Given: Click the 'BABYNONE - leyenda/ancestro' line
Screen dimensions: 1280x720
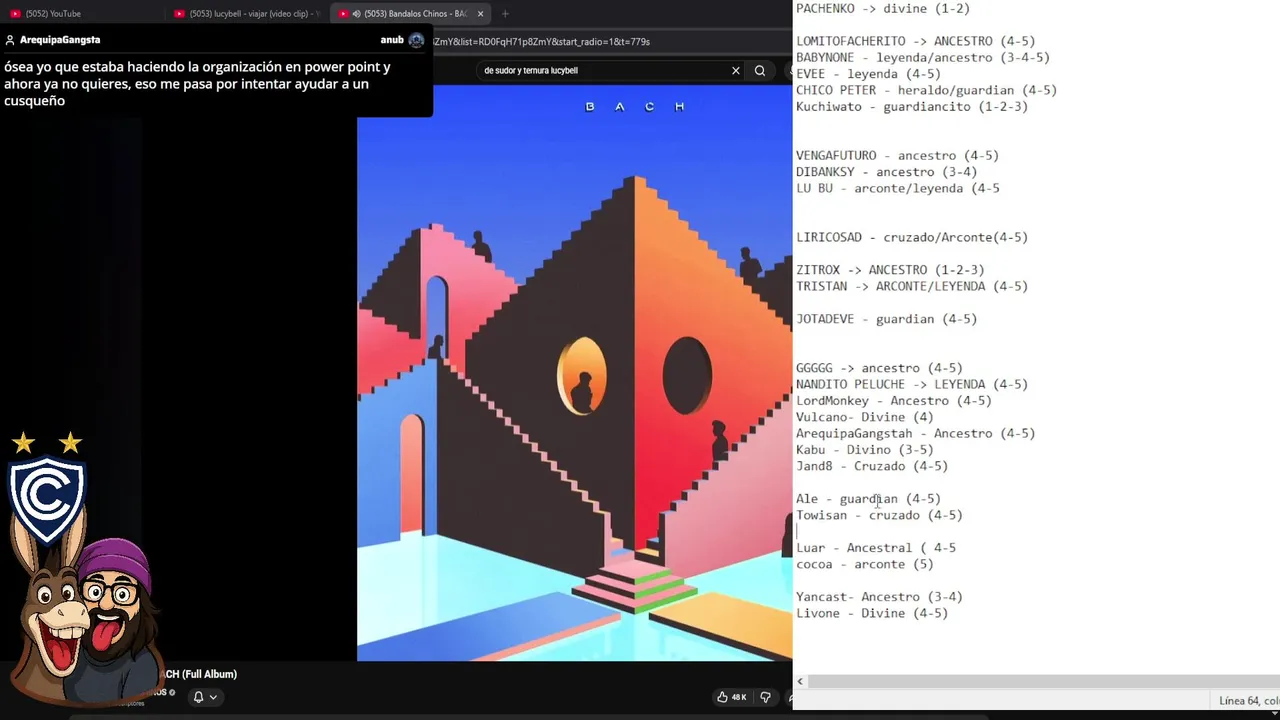Looking at the screenshot, I should (923, 58).
